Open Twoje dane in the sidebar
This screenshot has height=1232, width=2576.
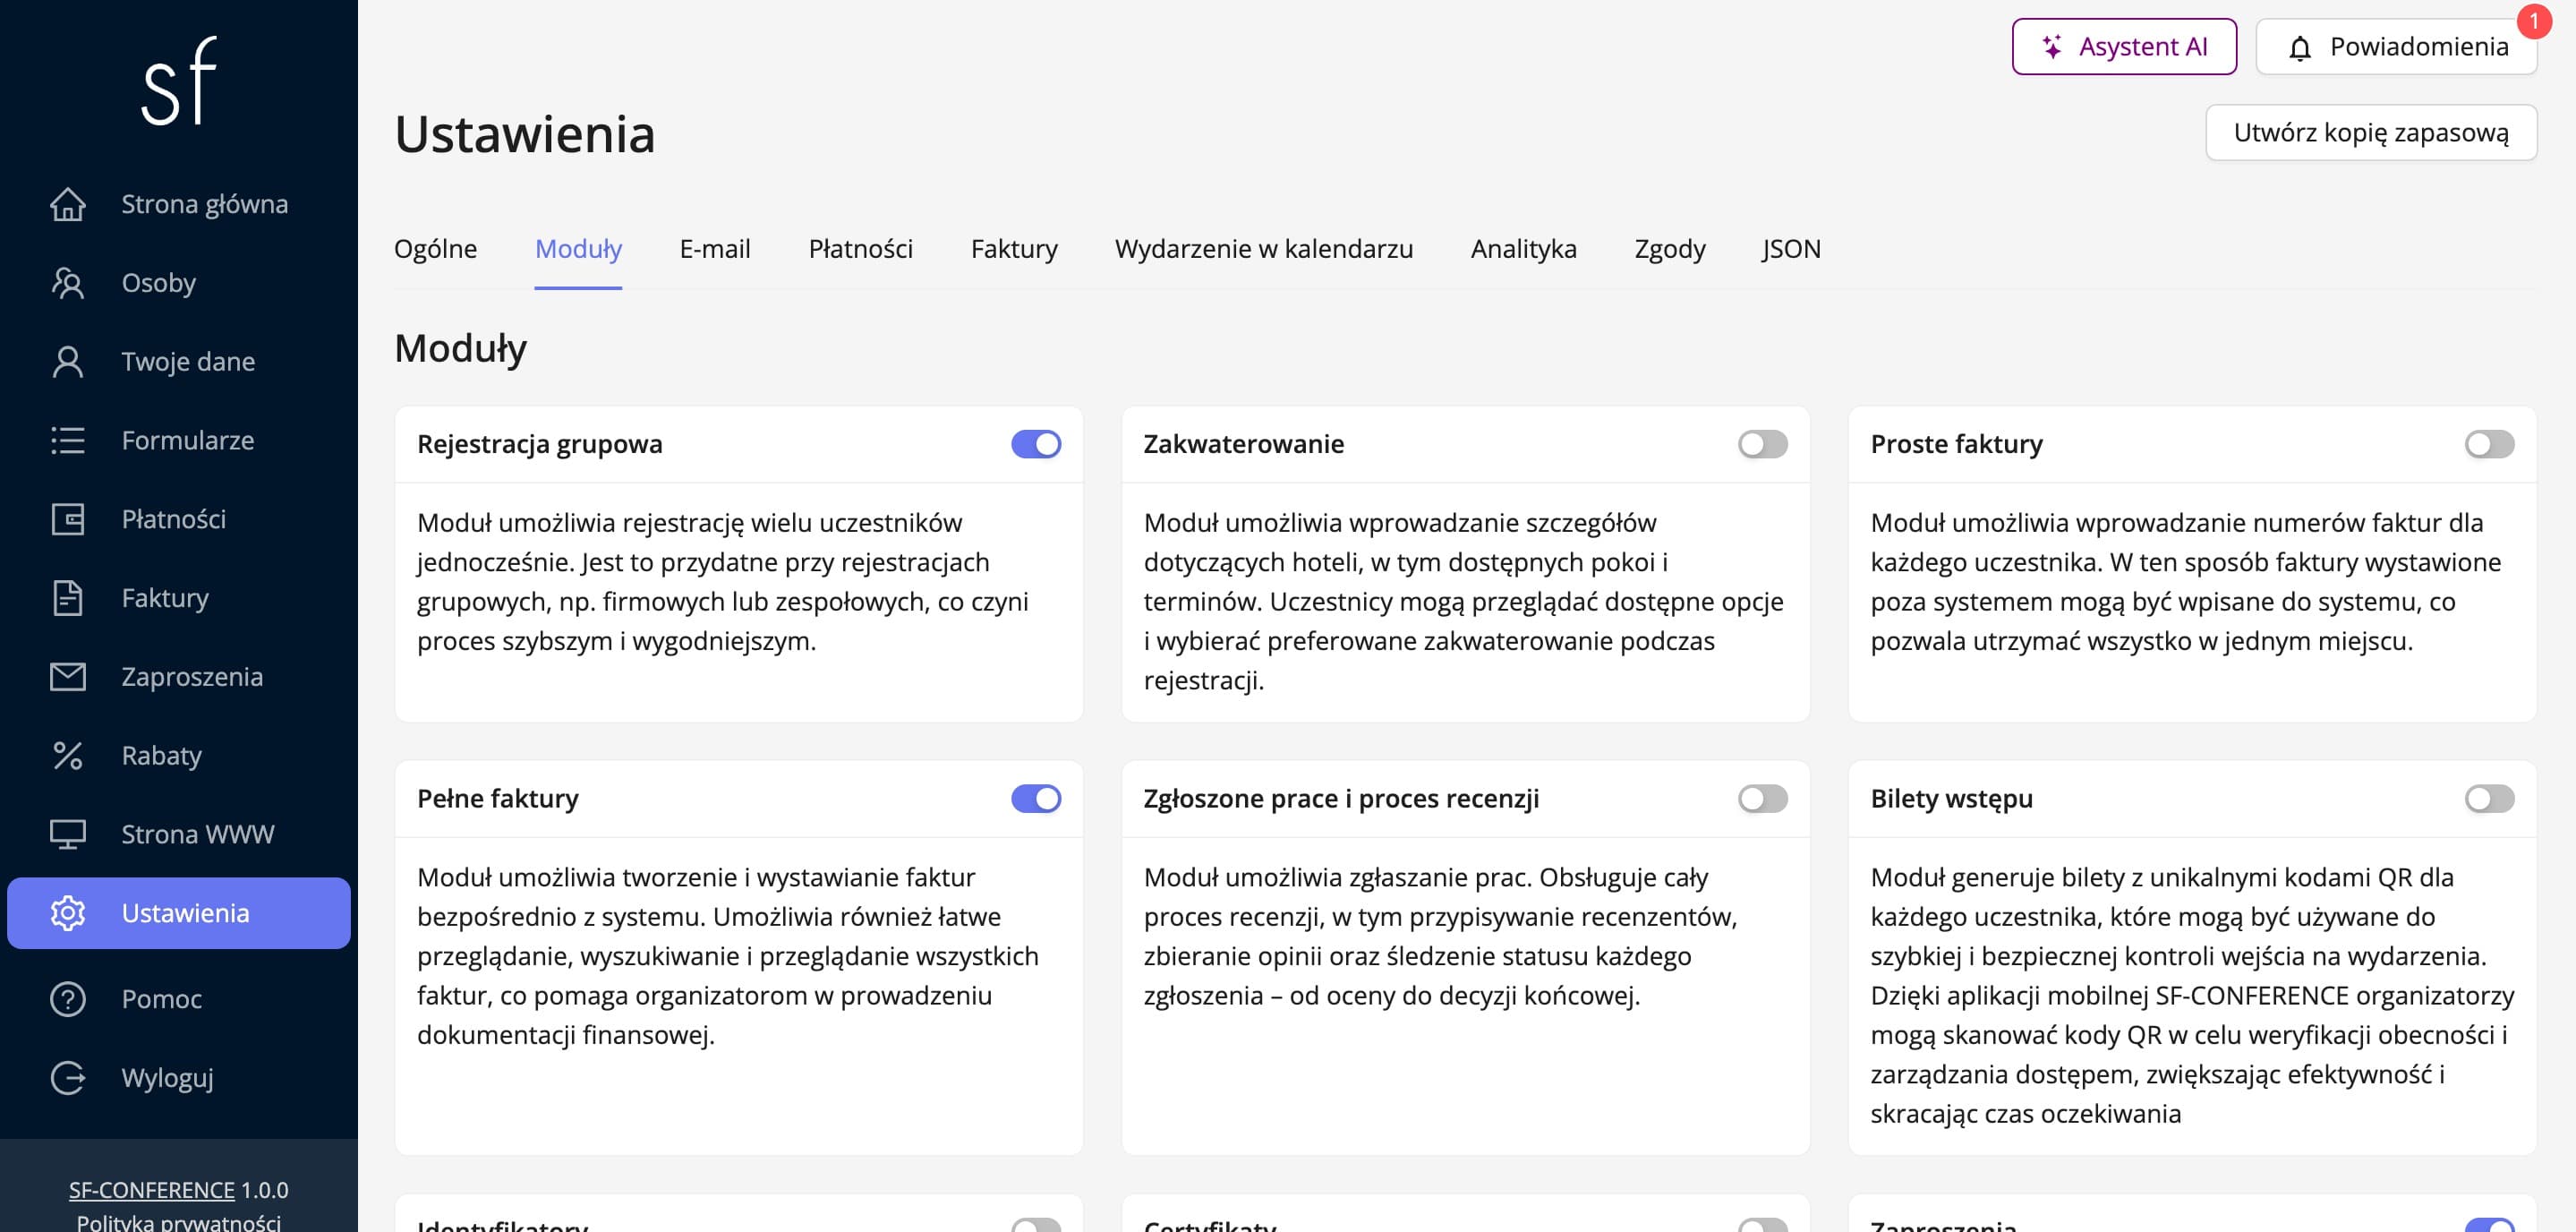click(179, 362)
